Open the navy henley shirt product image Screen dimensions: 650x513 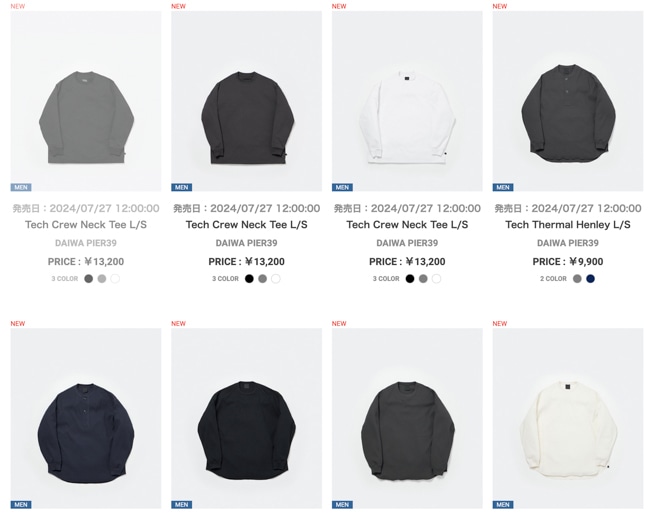[x=86, y=419]
